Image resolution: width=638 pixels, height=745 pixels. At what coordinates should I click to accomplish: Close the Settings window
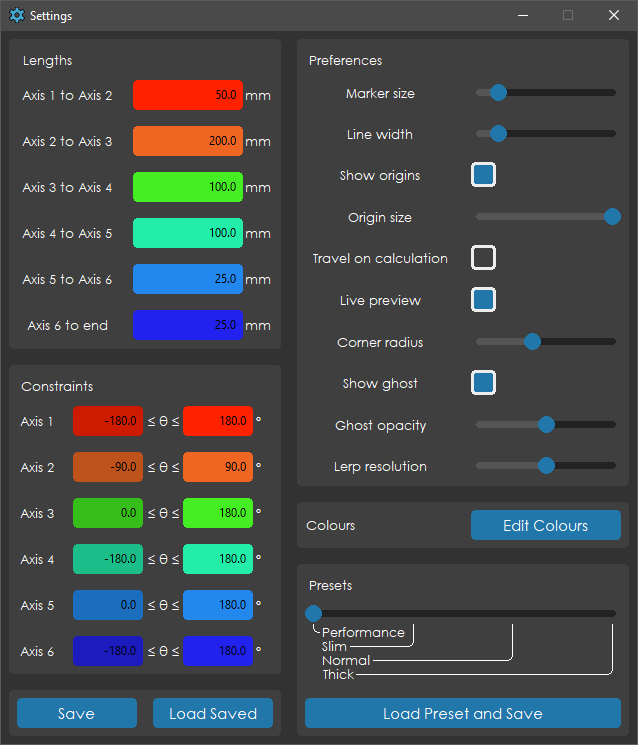tap(614, 16)
